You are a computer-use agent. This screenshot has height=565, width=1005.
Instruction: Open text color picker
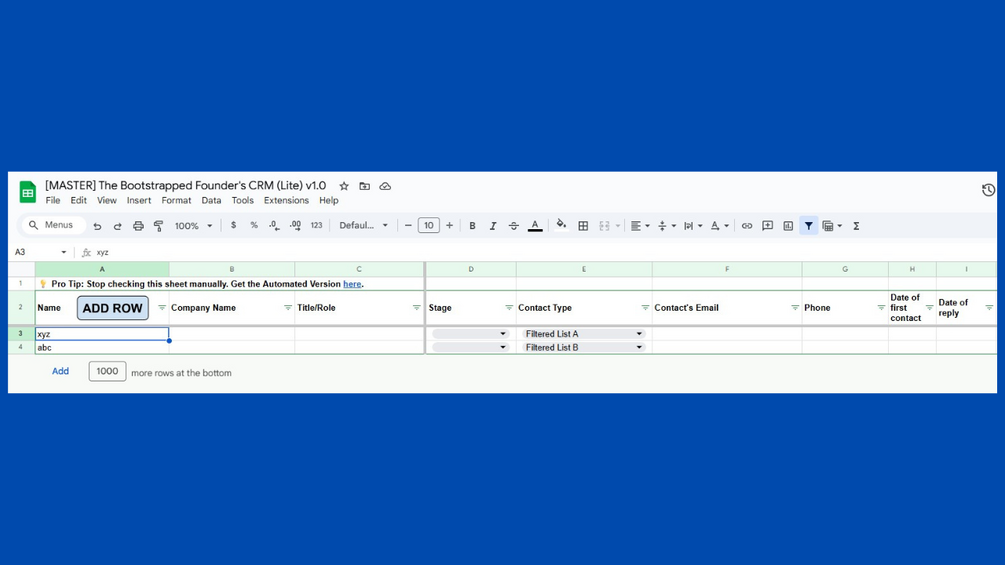click(535, 226)
